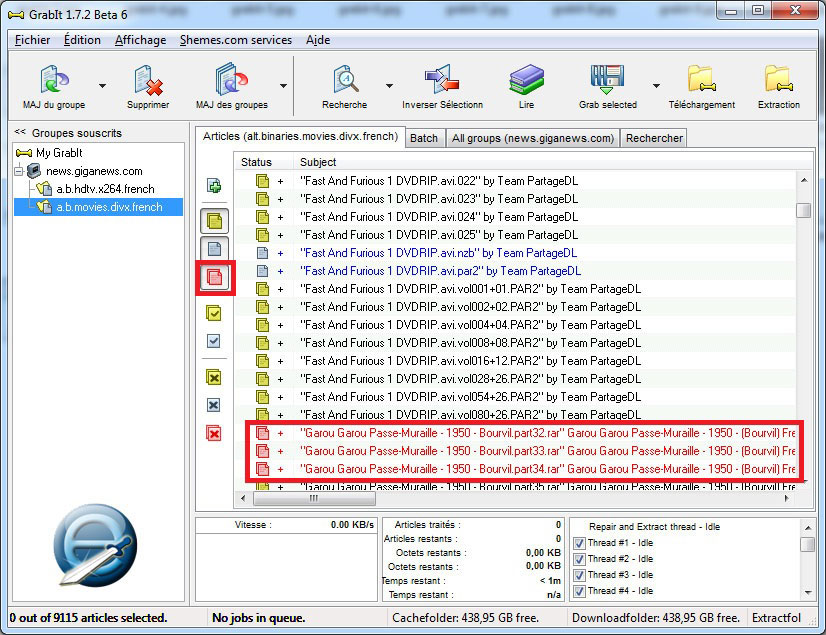
Task: Click the Supprimer toolbar icon
Action: pyautogui.click(x=148, y=80)
